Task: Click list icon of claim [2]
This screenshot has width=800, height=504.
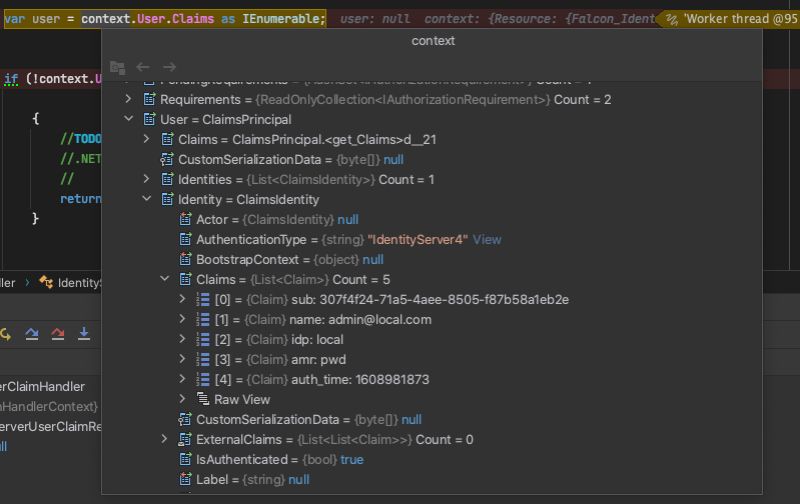Action: click(x=203, y=339)
